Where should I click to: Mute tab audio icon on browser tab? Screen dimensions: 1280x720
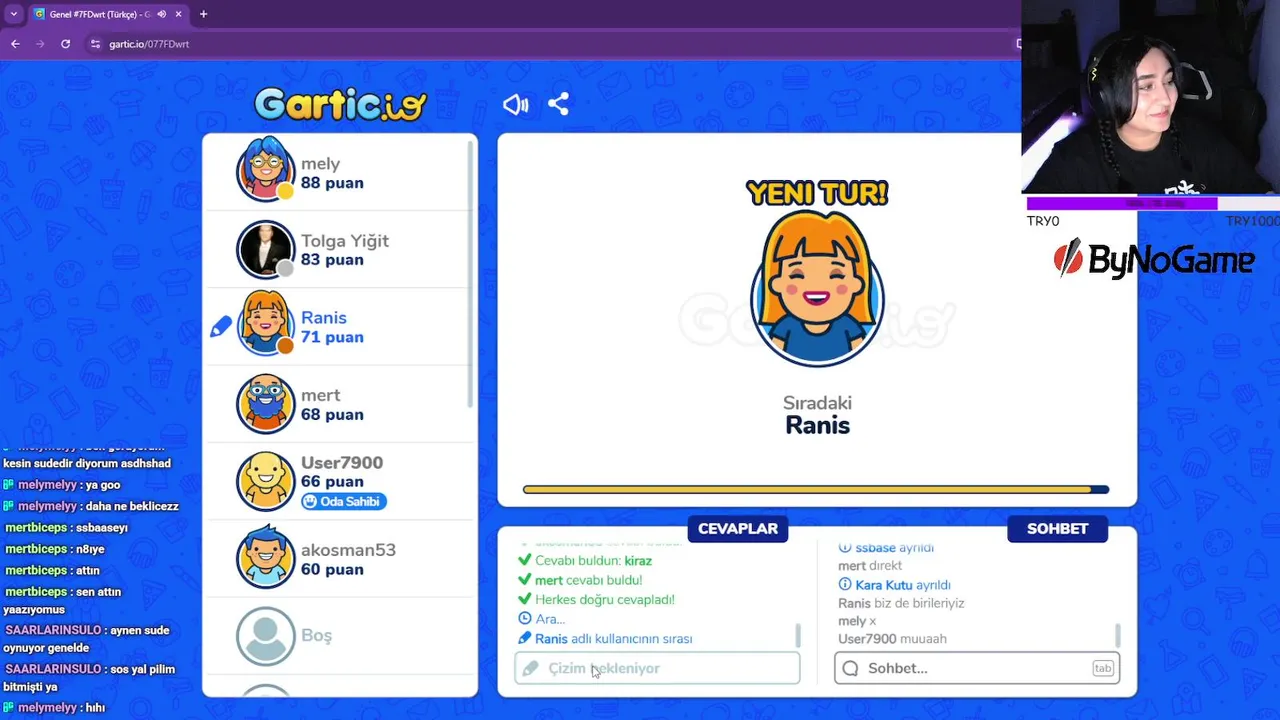click(x=161, y=14)
